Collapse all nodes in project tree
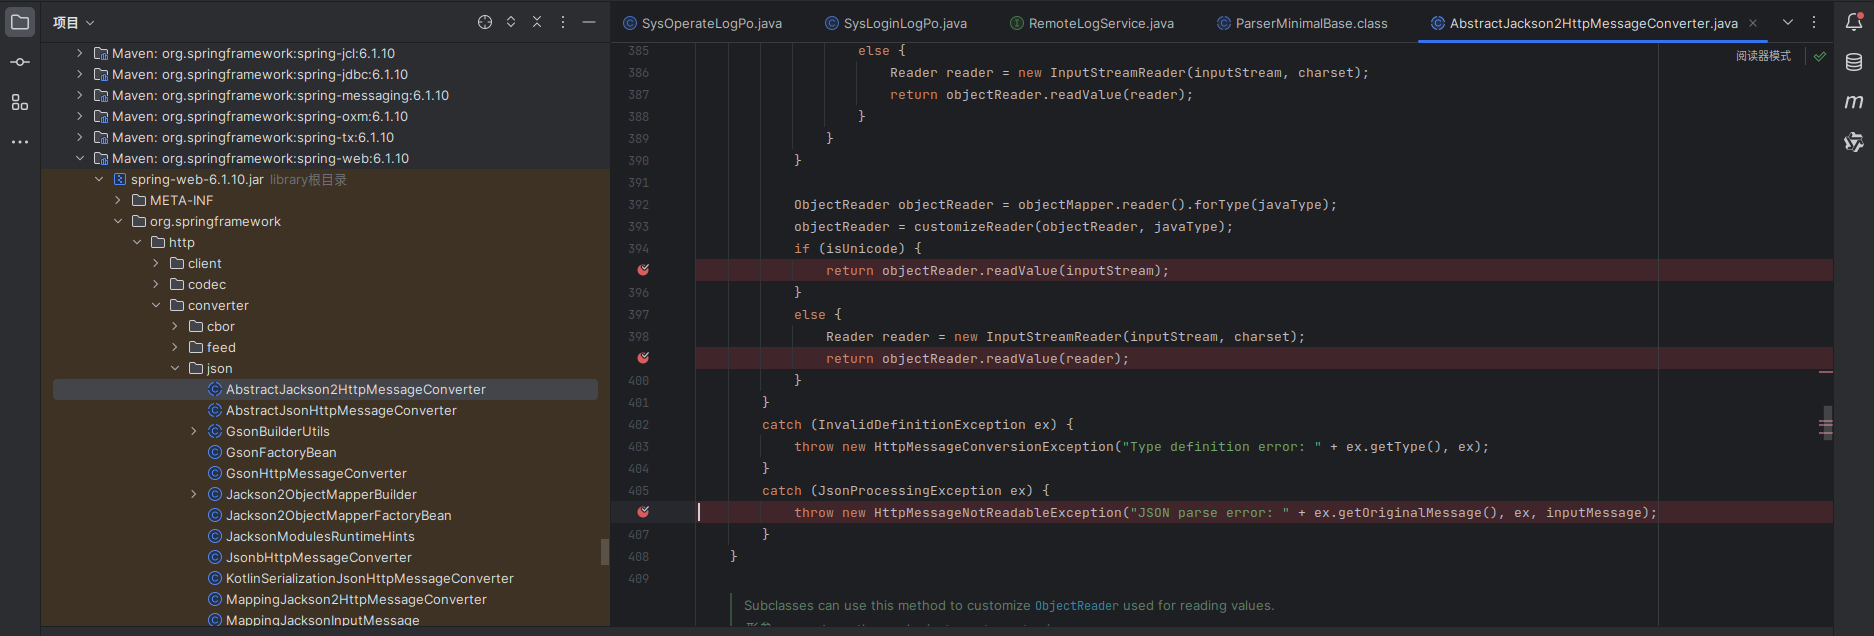The image size is (1874, 636). click(x=537, y=22)
